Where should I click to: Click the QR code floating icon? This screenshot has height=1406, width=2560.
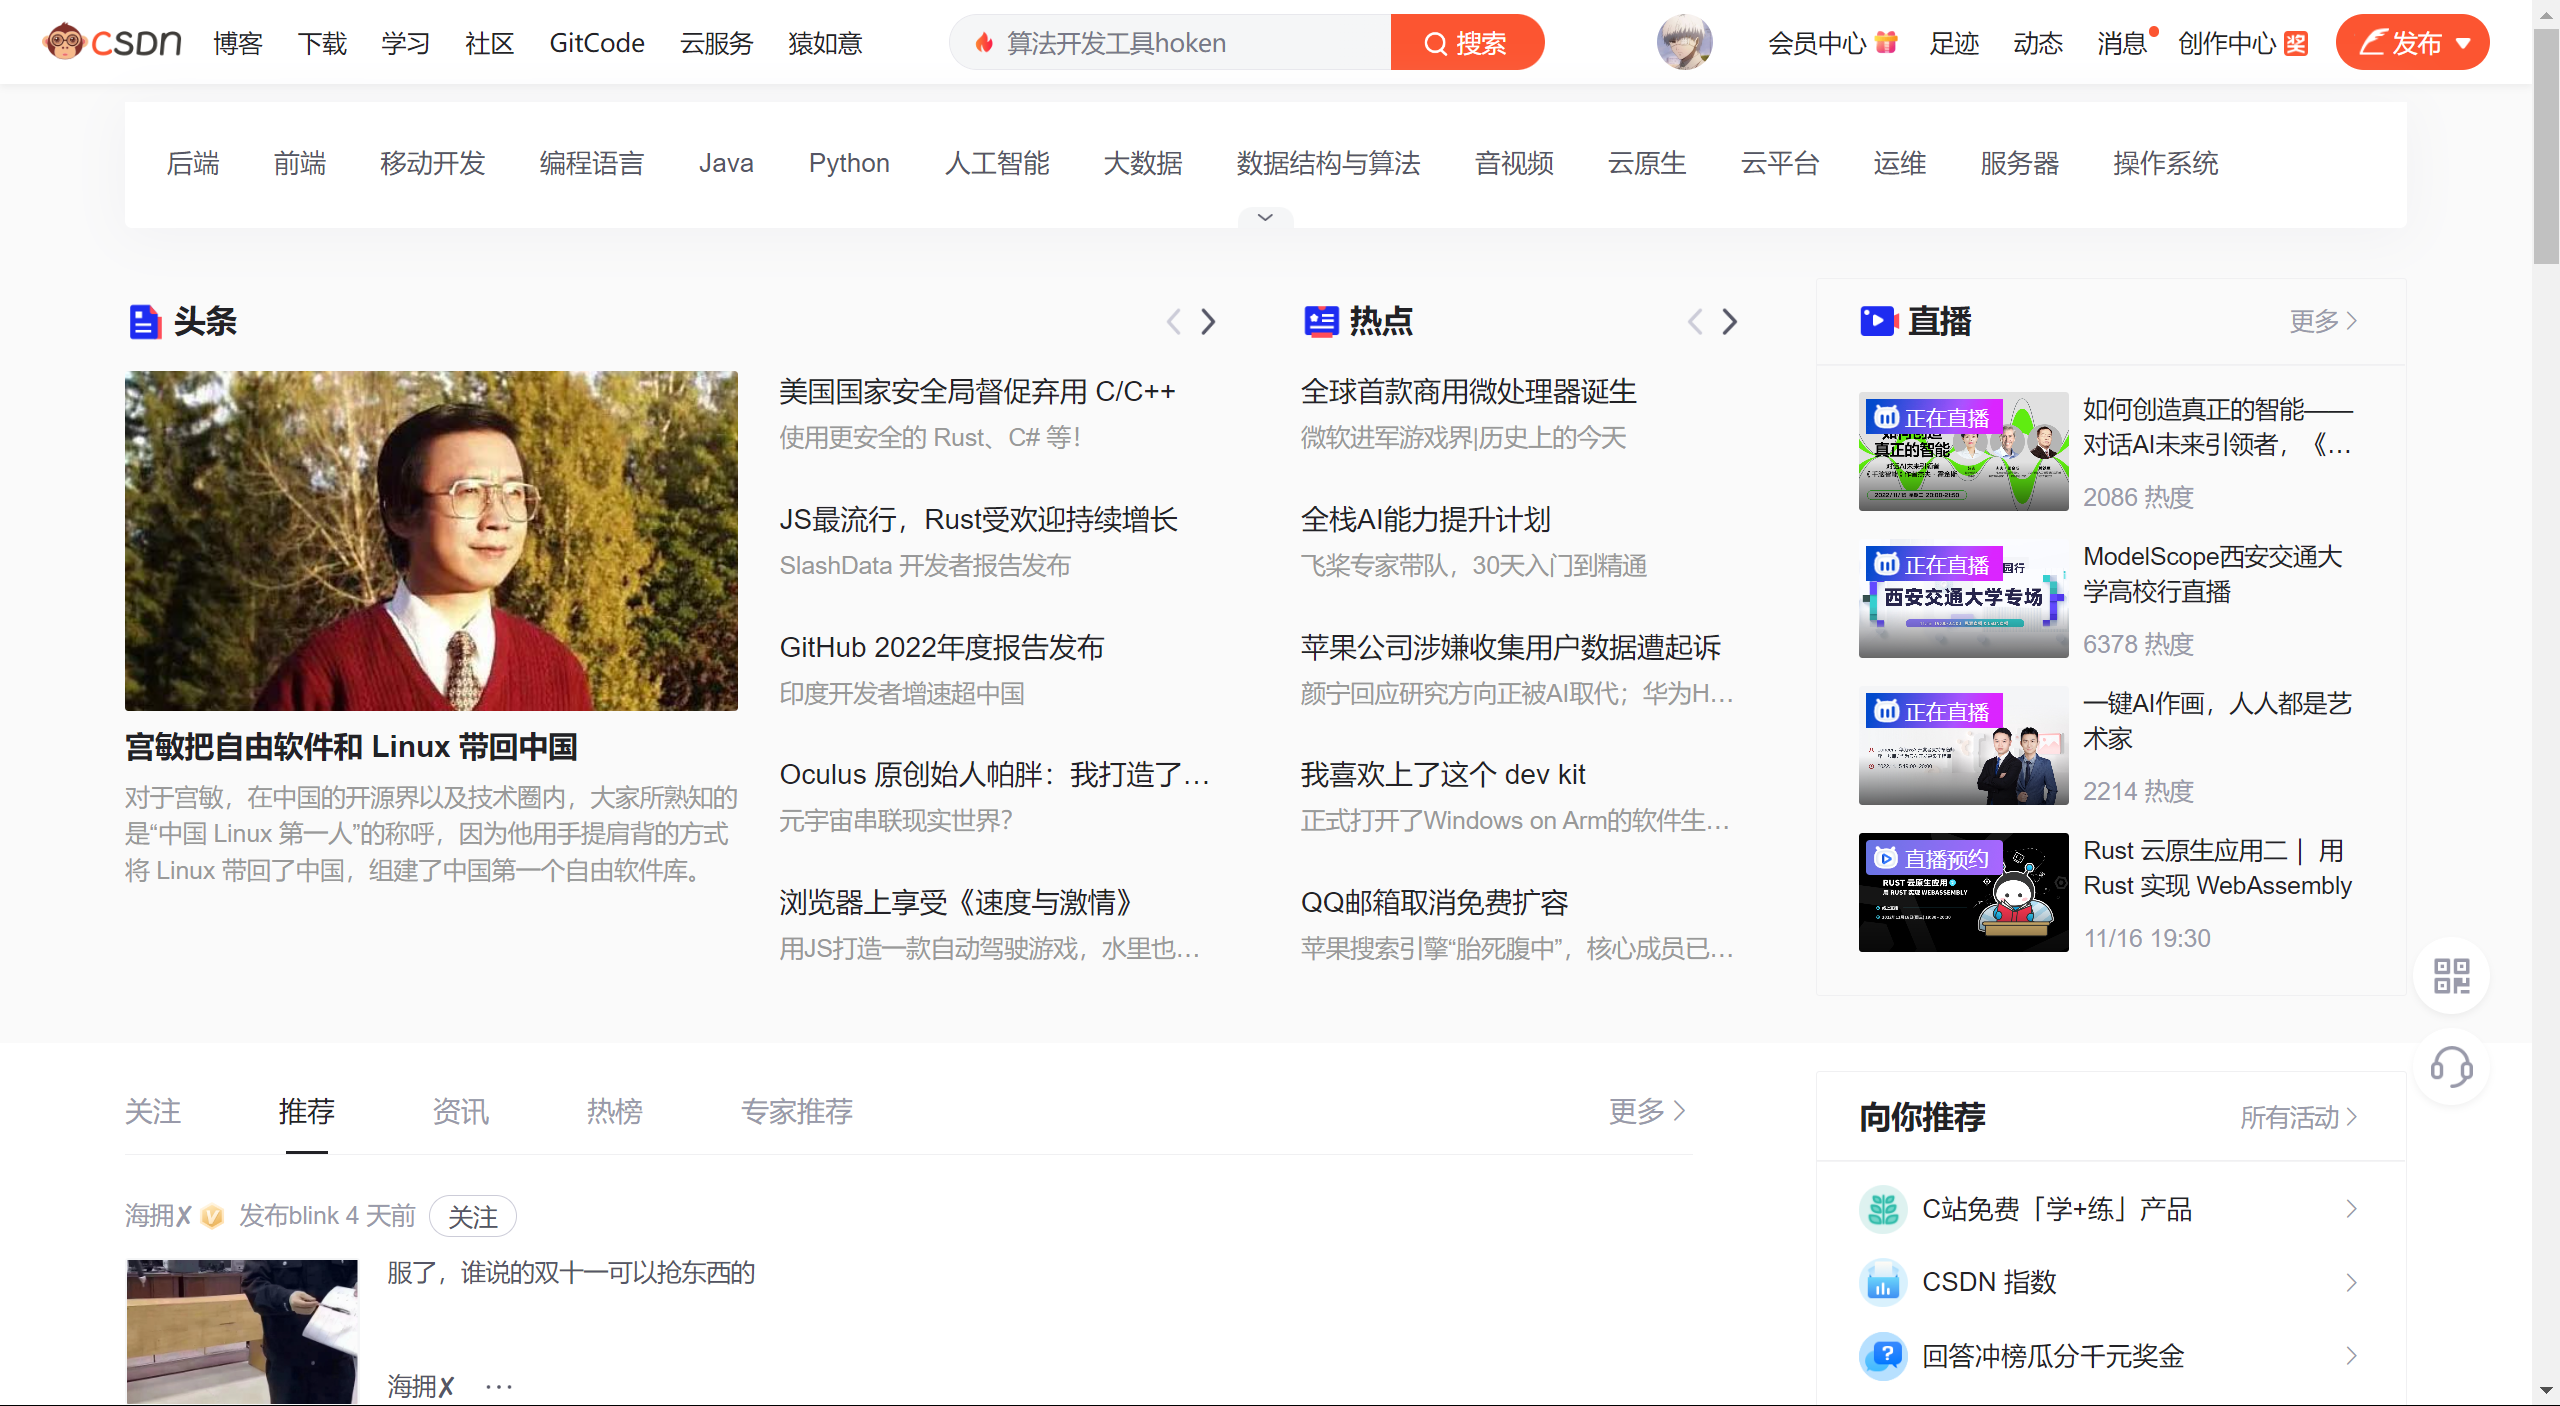tap(2451, 975)
